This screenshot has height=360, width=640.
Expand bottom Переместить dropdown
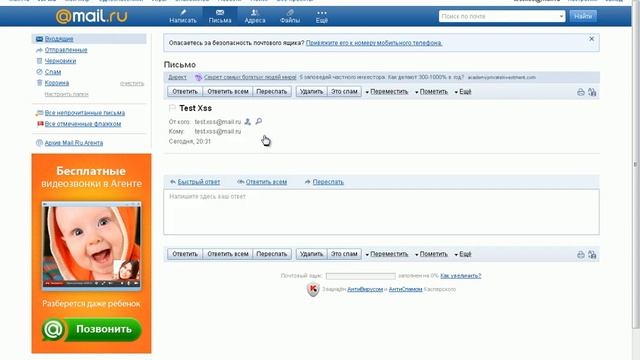tap(387, 254)
